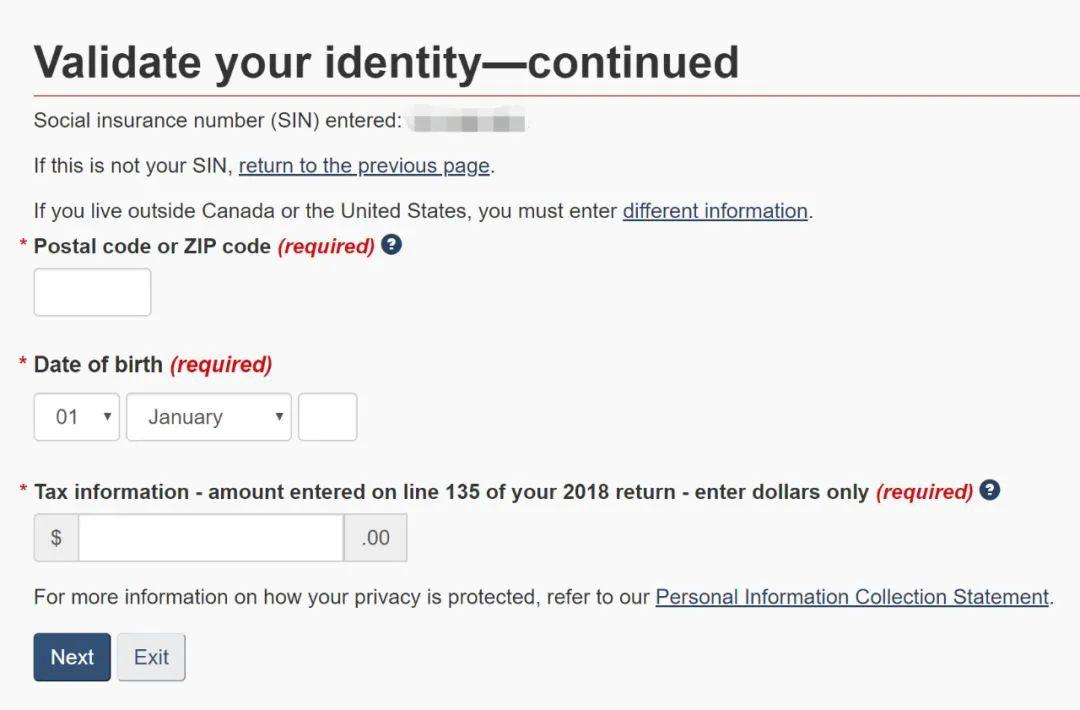Click the birth year input box
Screen dimensions: 1080x710
327,417
